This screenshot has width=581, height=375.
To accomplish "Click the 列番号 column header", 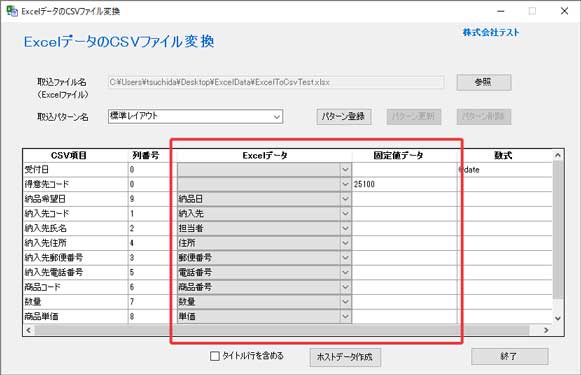I will point(146,156).
